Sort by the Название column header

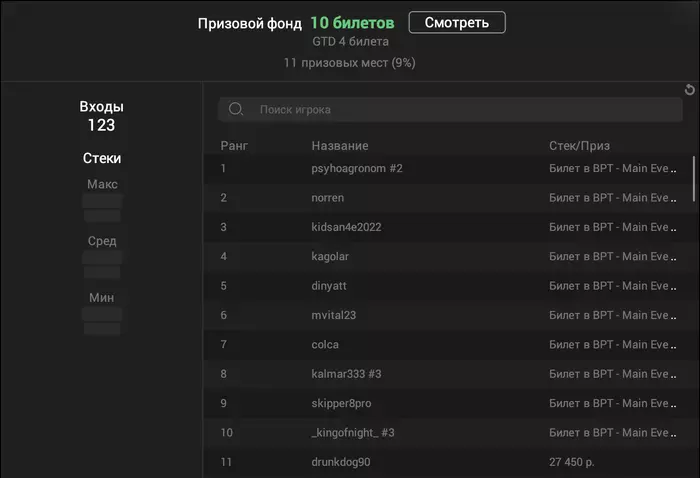(x=339, y=146)
